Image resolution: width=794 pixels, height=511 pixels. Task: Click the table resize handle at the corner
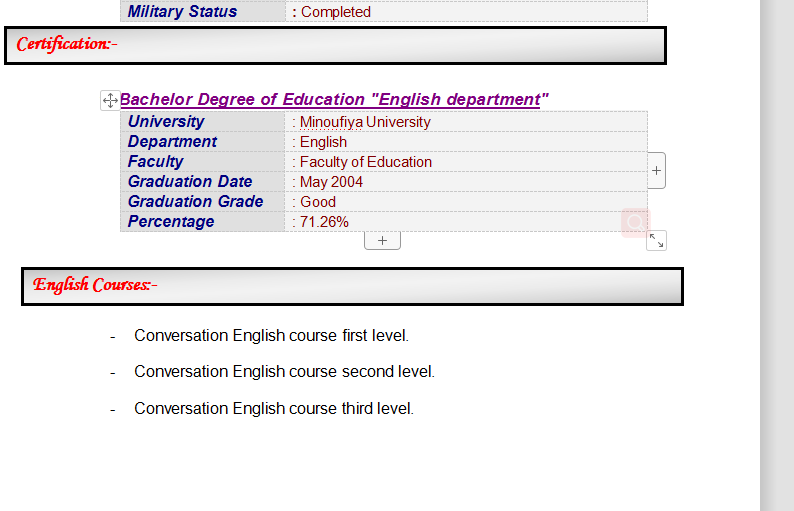point(656,240)
